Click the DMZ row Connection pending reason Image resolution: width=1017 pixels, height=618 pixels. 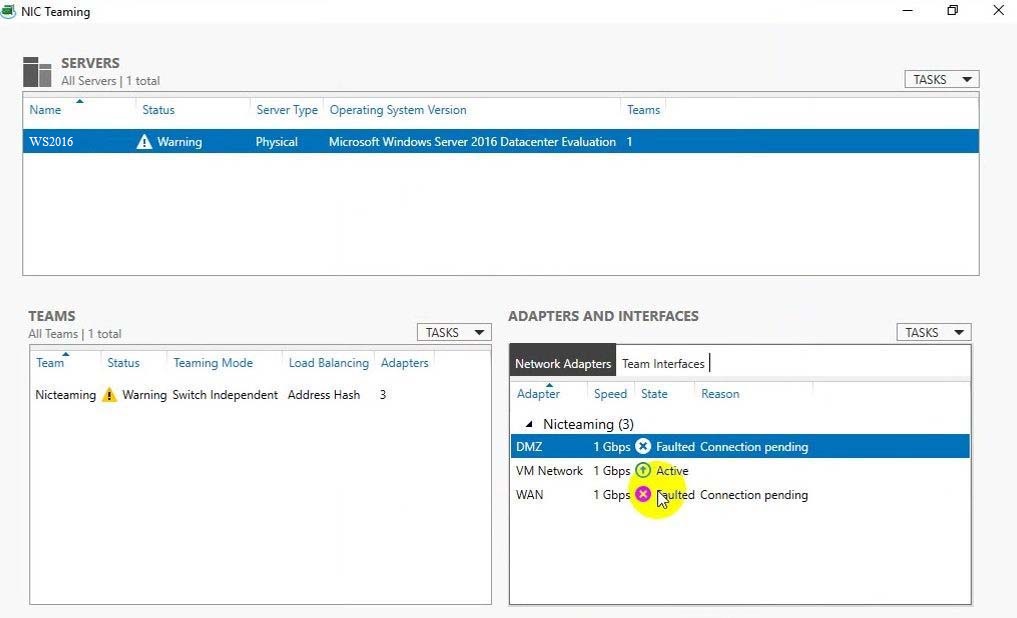tap(754, 446)
